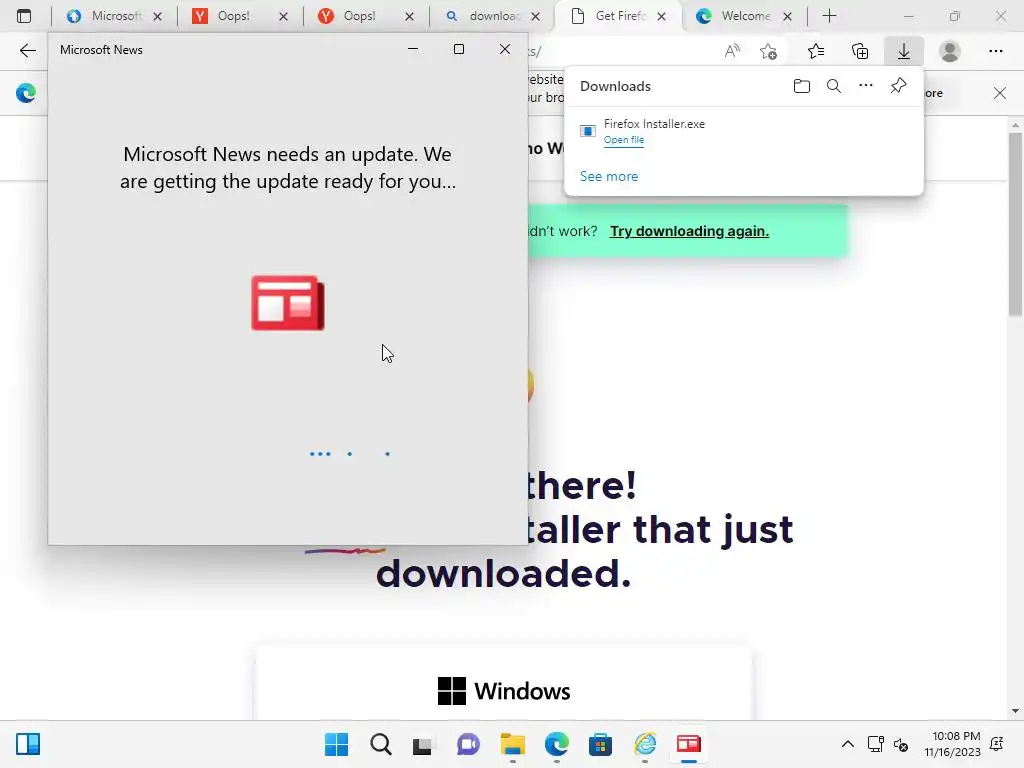1024x768 pixels.
Task: Click the Edge logo in notification bar
Action: [x=26, y=93]
